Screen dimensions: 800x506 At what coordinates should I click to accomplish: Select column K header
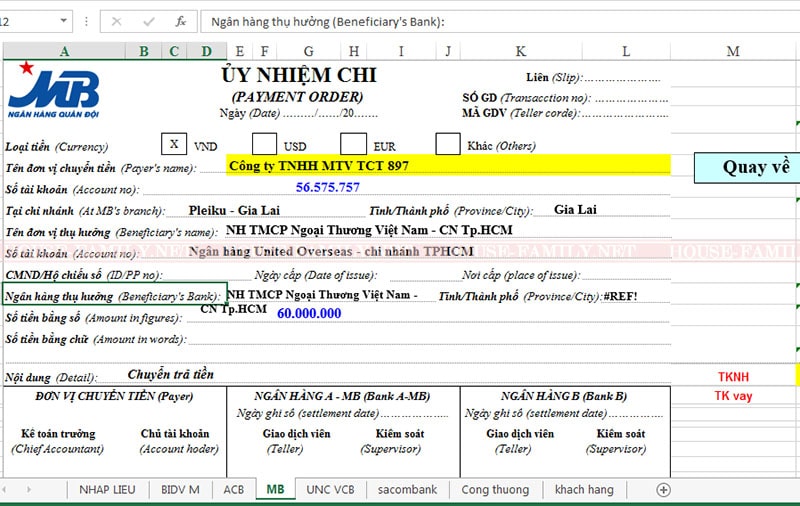(x=520, y=51)
